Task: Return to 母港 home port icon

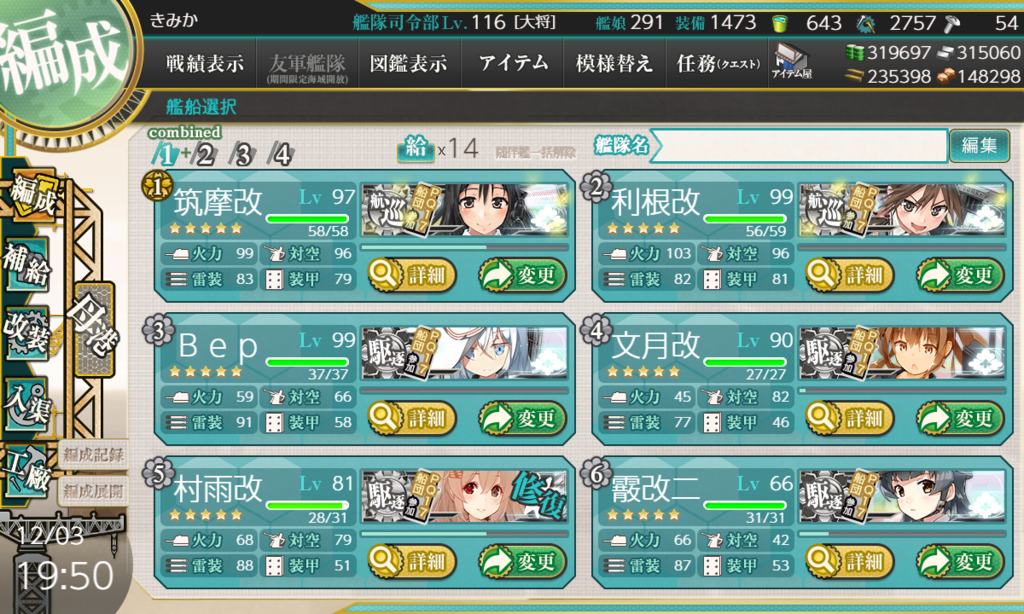Action: click(95, 329)
